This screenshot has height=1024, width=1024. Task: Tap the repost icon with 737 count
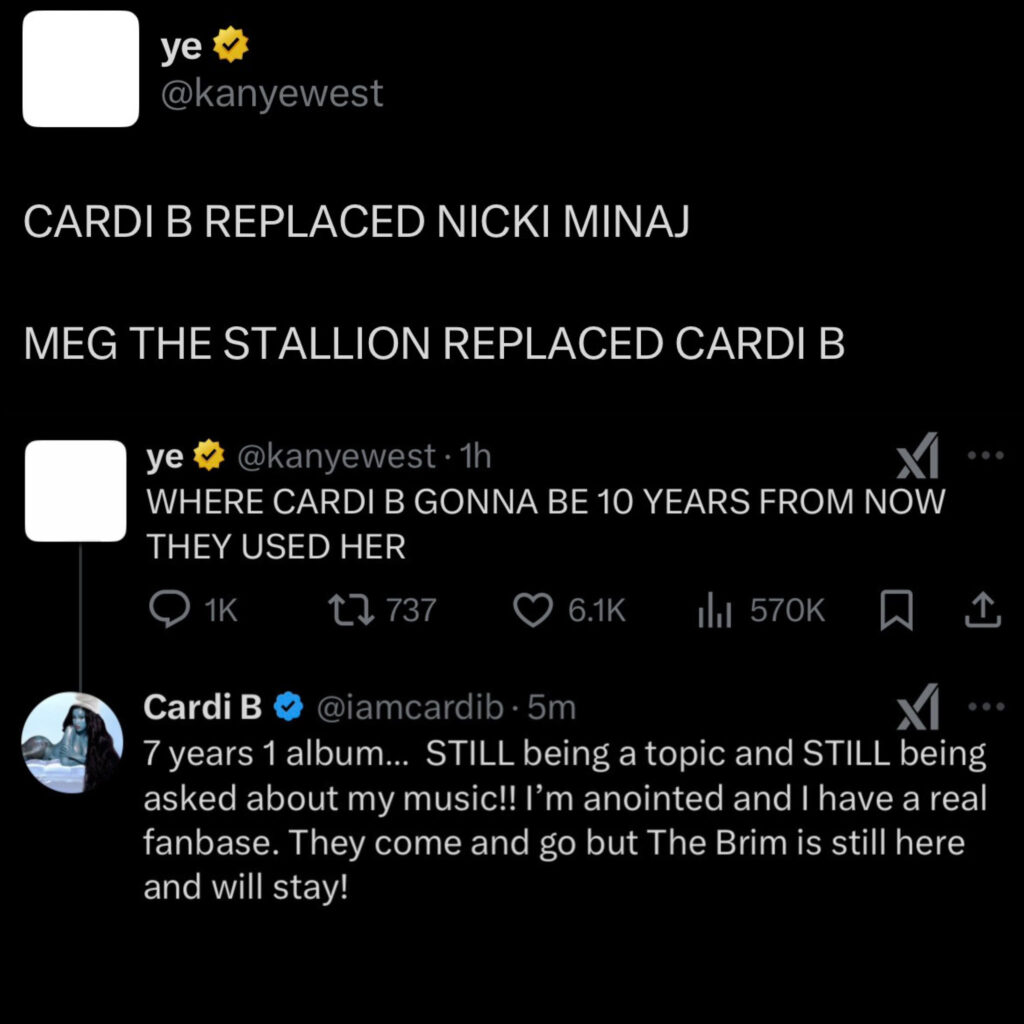click(x=351, y=609)
